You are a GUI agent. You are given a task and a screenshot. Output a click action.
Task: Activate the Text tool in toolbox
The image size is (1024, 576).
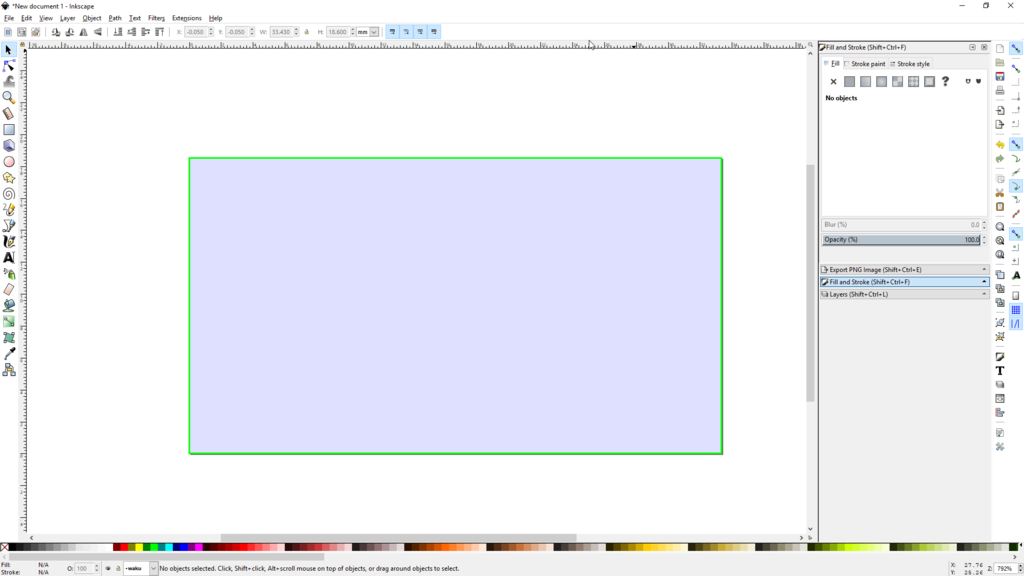(x=8, y=257)
